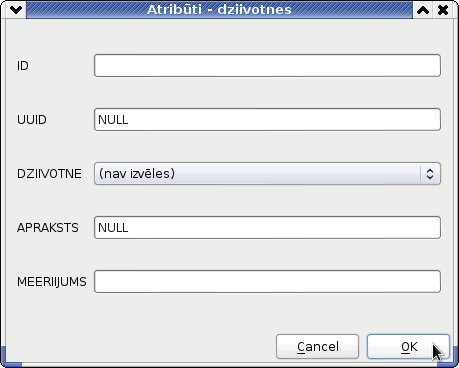
Task: Click the DZIIVOTNE label
Action: pos(49,174)
